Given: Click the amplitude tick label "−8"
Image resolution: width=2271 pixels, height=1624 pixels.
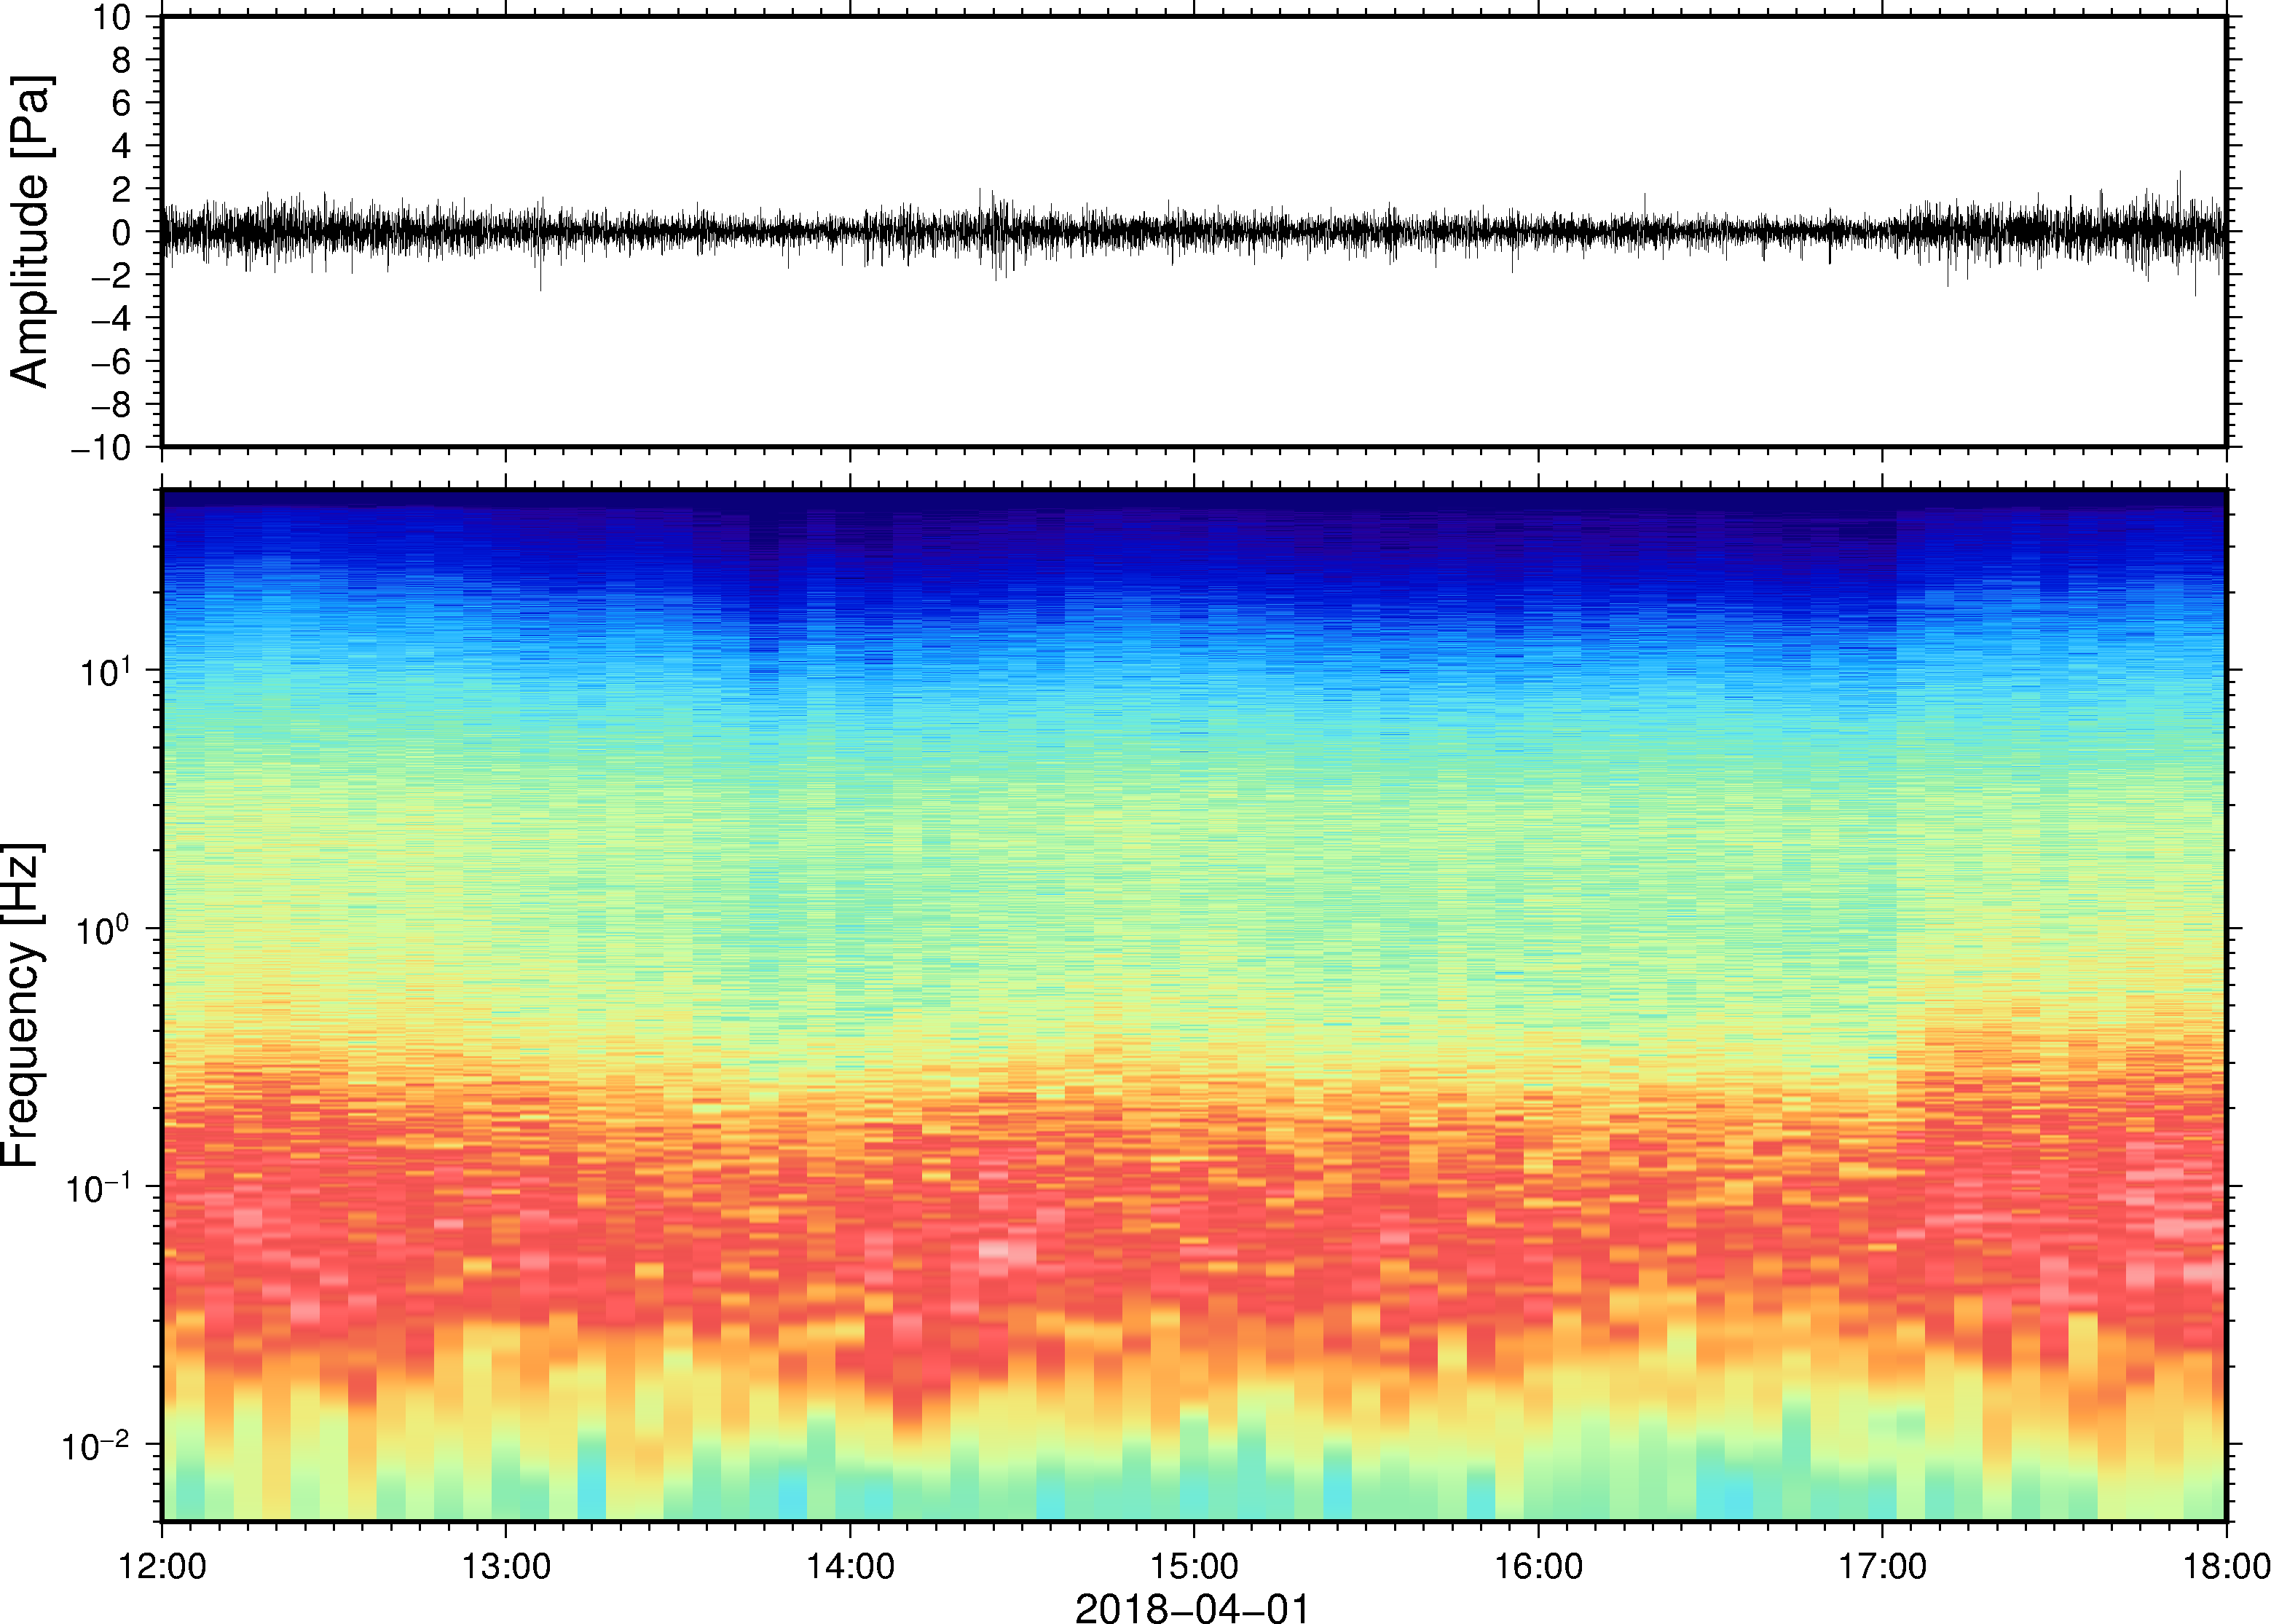Looking at the screenshot, I should pyautogui.click(x=111, y=404).
